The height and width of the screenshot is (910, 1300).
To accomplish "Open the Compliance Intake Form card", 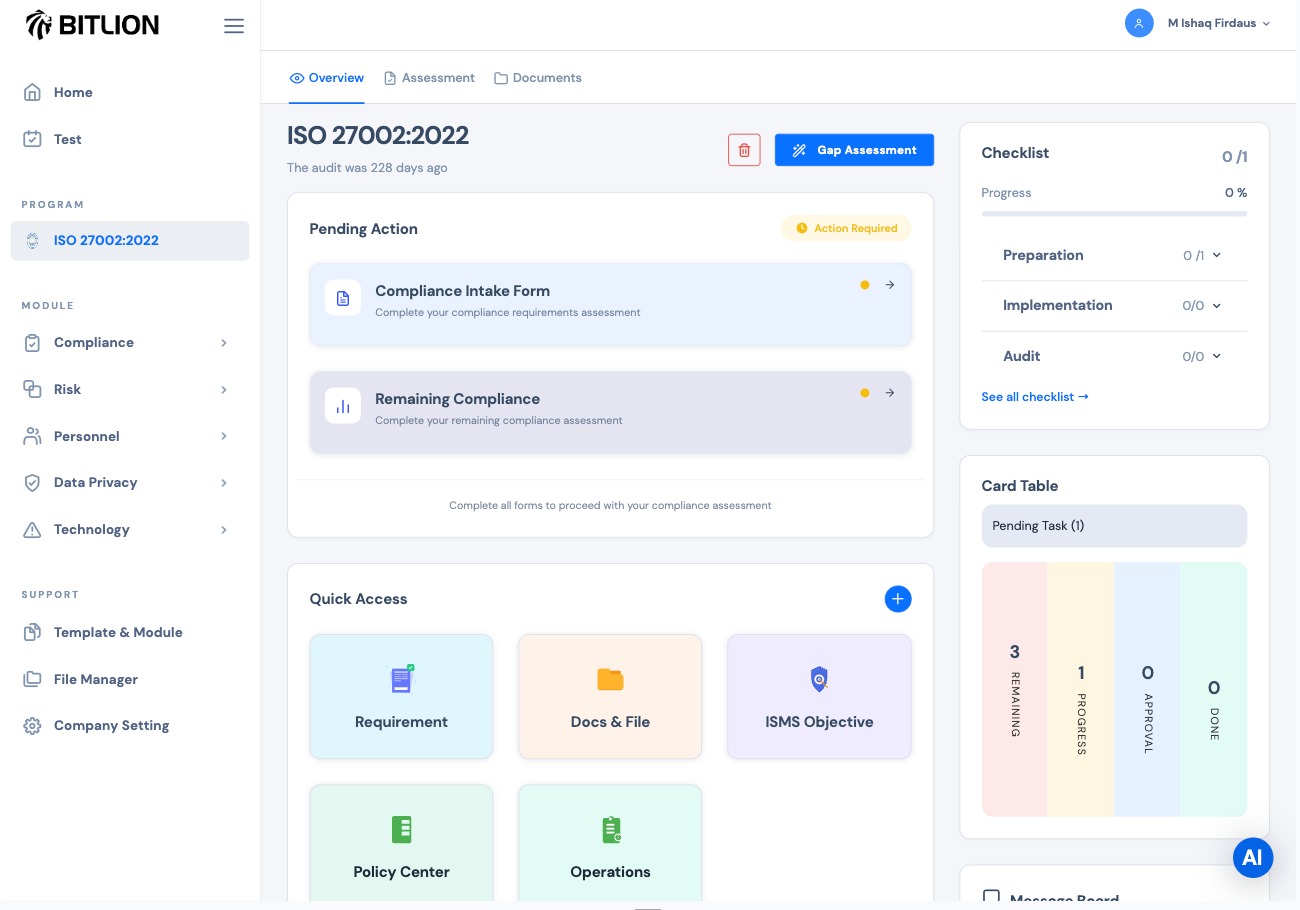I will pos(610,304).
